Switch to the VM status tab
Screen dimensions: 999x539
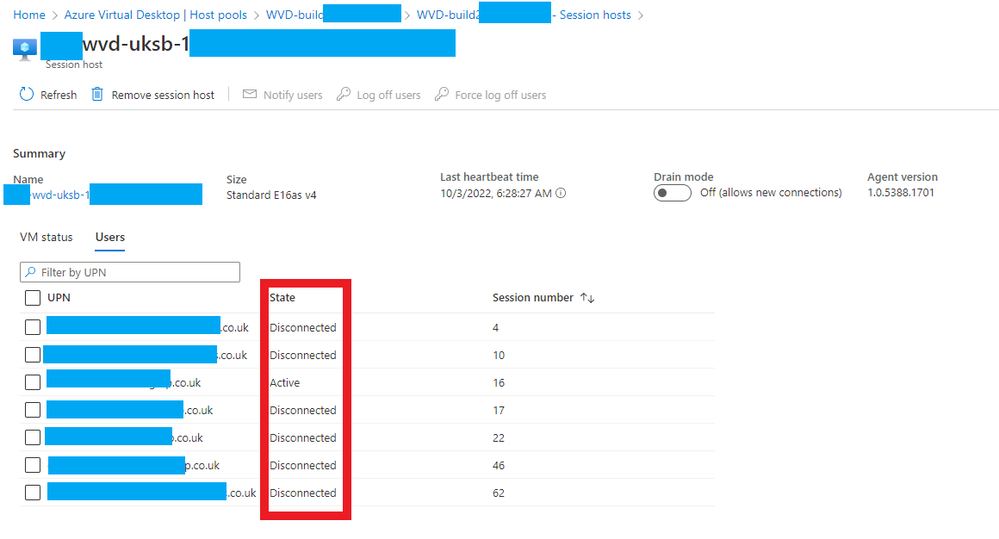pos(47,237)
